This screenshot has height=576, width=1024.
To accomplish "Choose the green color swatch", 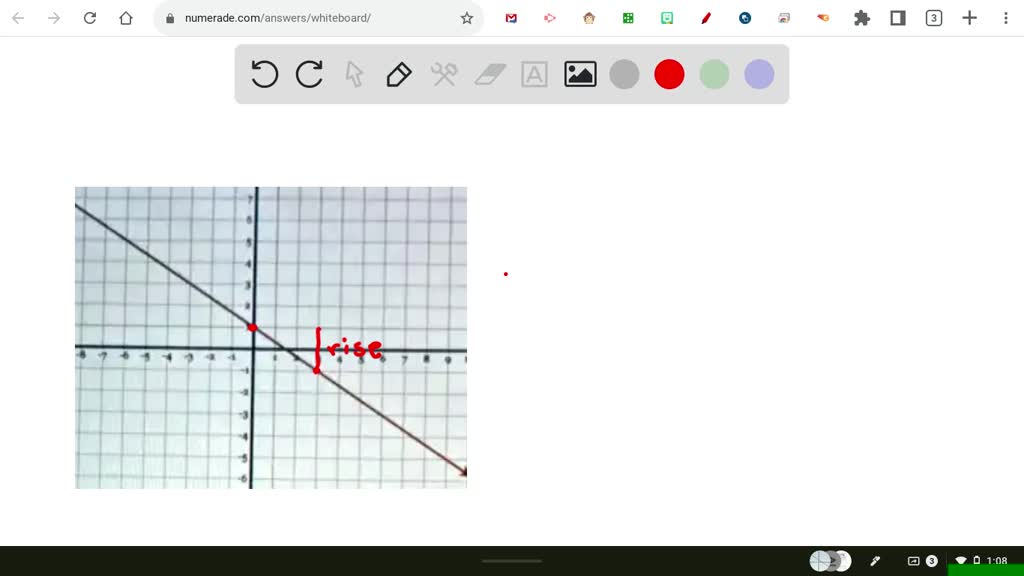I will point(713,73).
